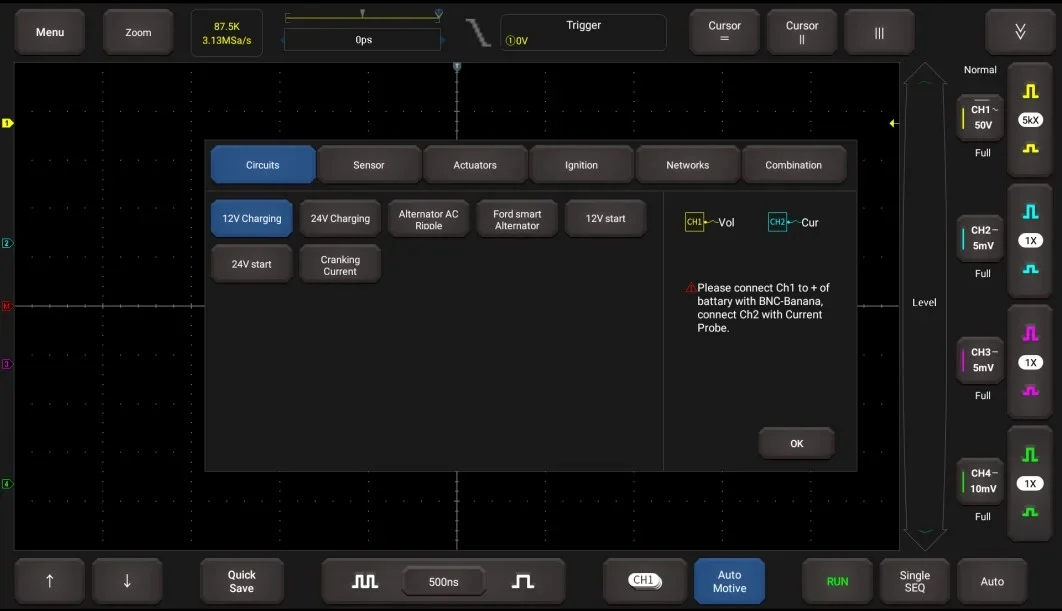Viewport: 1062px width, 611px height.
Task: Click the down arrow button
Action: (127, 581)
